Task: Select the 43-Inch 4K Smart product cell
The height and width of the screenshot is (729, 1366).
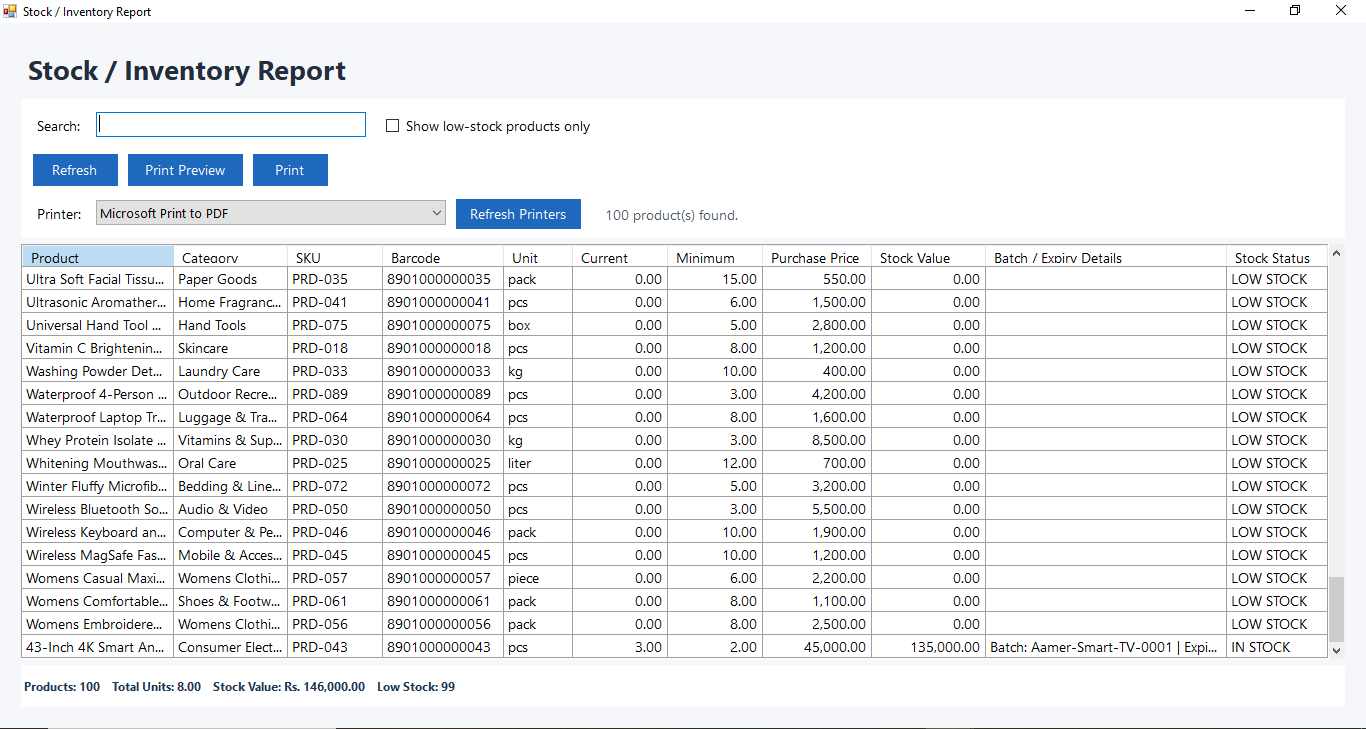Action: coord(98,647)
